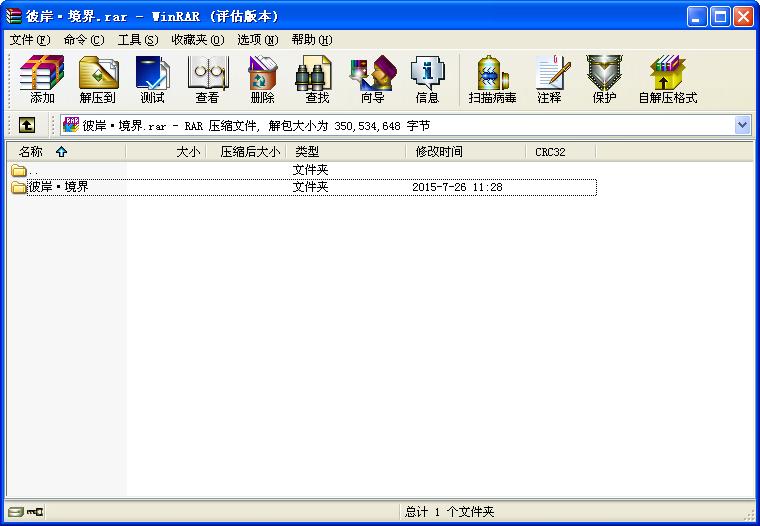Image resolution: width=760 pixels, height=526 pixels.
Task: Select the 彼岸·境界 folder name
Action: [x=59, y=187]
